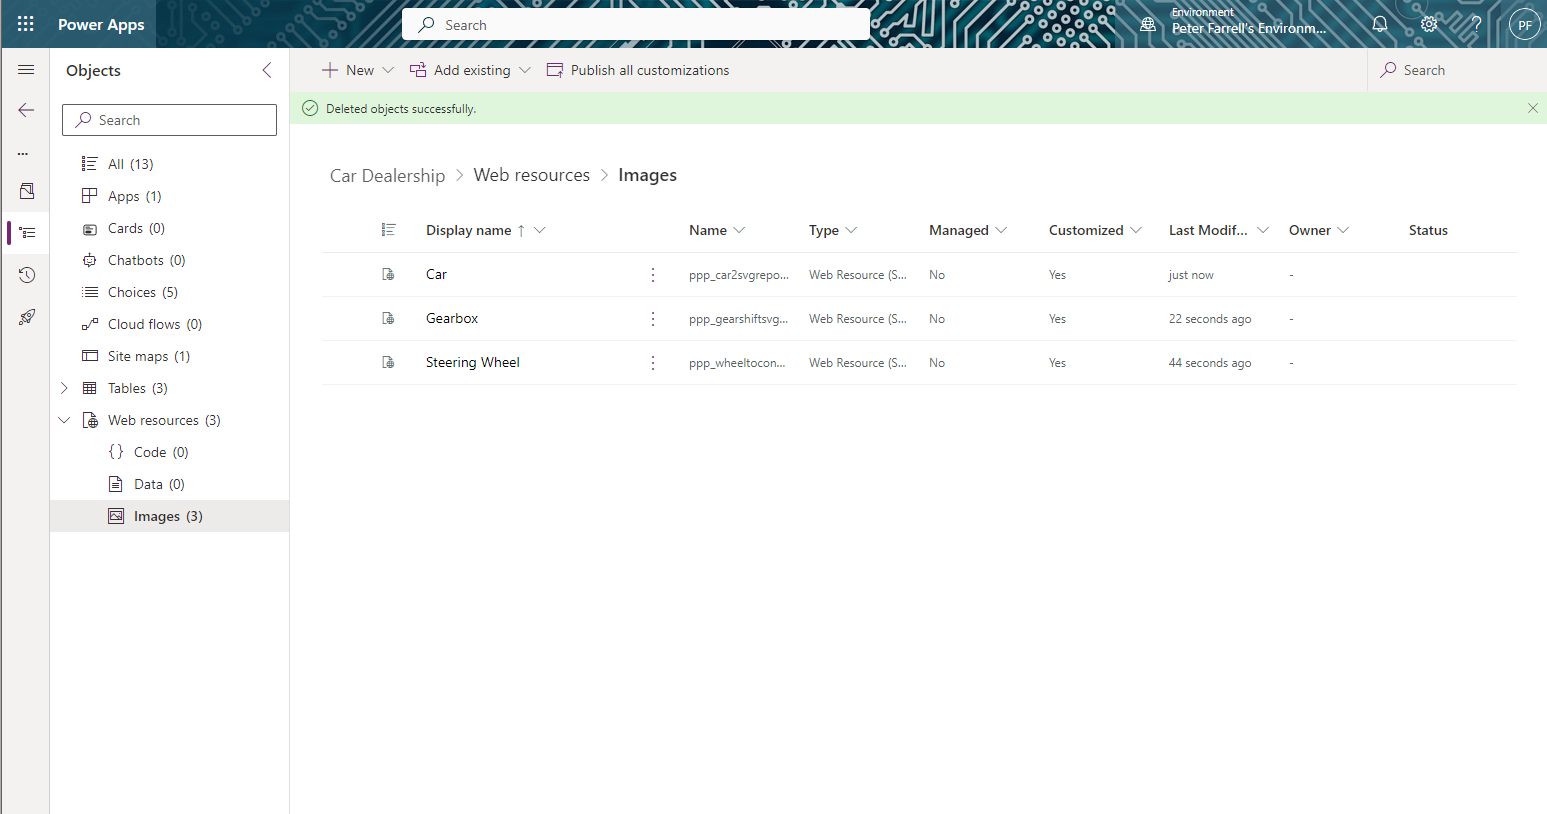Collapse the Web resources tree item
This screenshot has height=814, width=1547.
(x=64, y=419)
